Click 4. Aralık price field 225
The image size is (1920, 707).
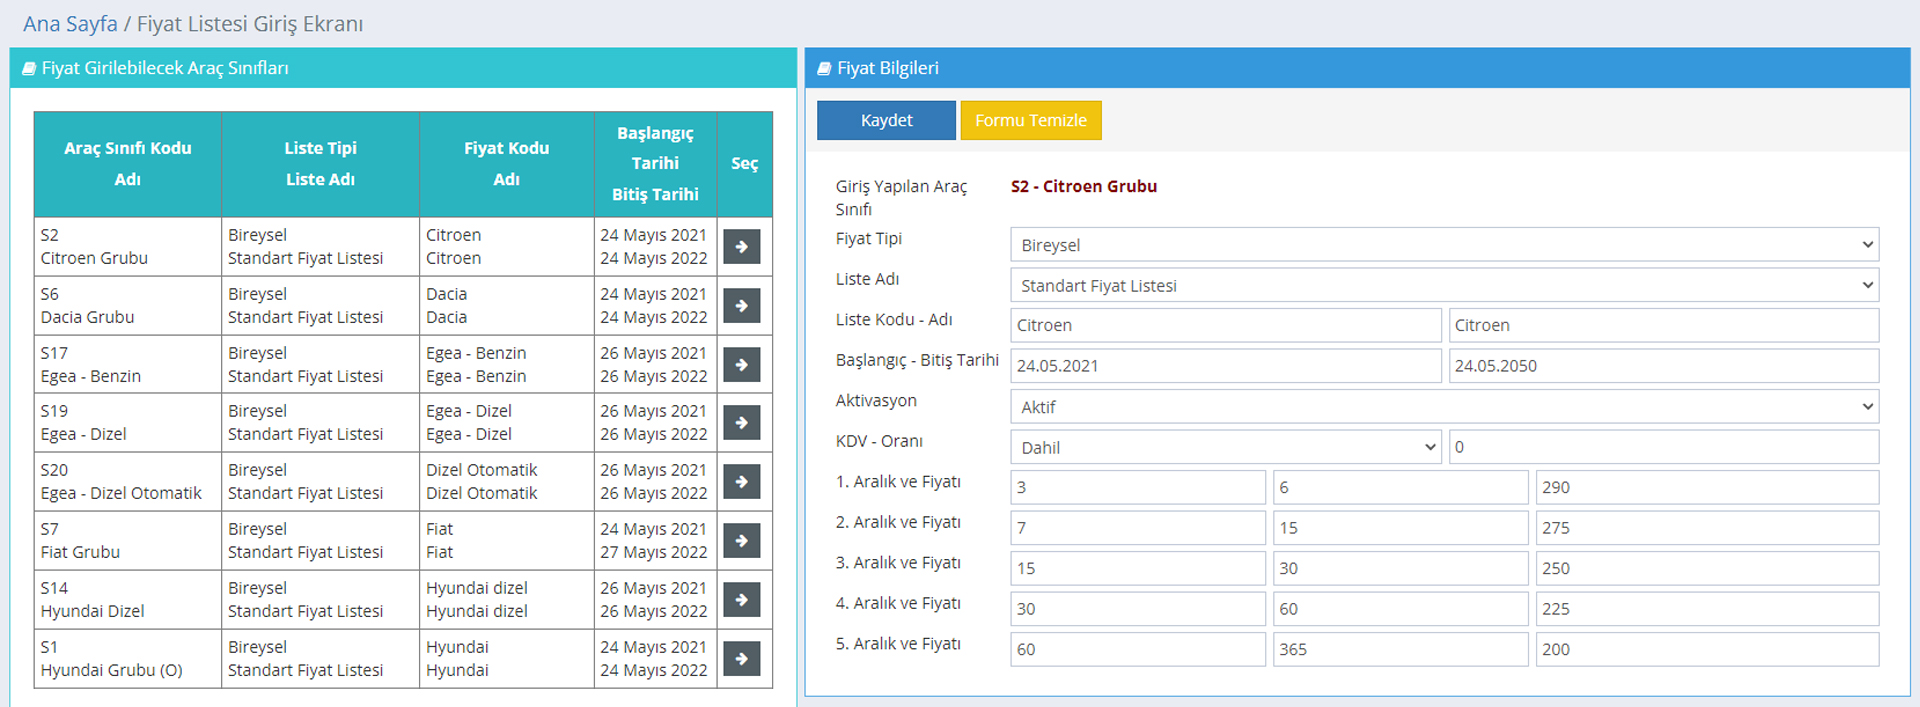click(1707, 609)
